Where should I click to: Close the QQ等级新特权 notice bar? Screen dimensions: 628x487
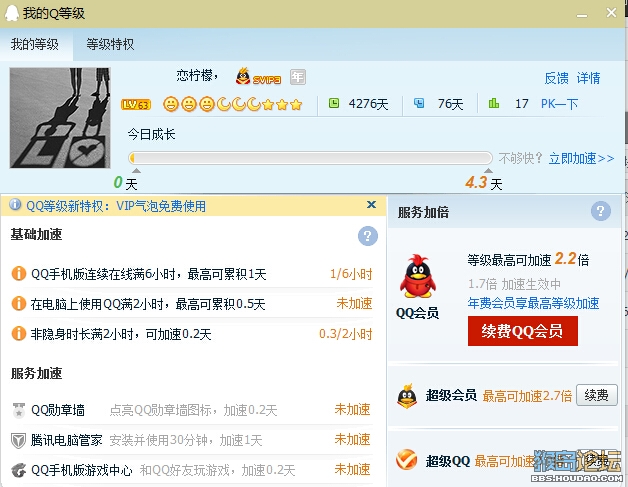[371, 205]
